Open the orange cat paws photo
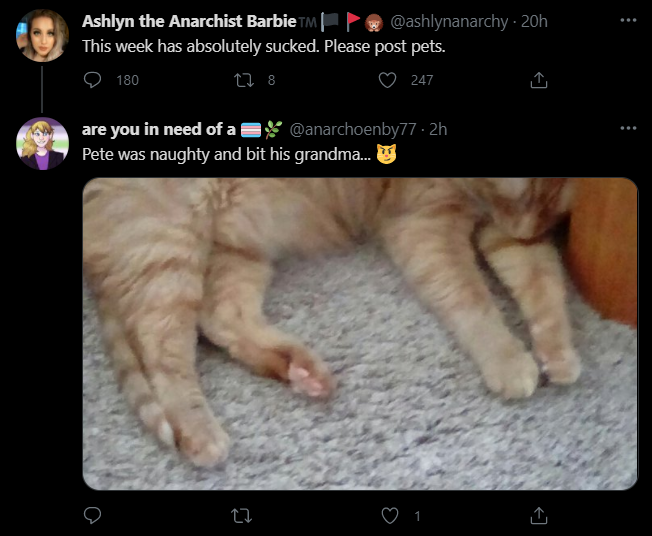Screen dimensions: 652x536 pos(360,334)
